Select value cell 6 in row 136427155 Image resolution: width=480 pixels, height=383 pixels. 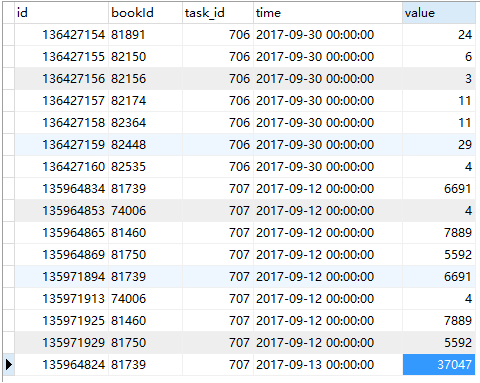pyautogui.click(x=439, y=57)
